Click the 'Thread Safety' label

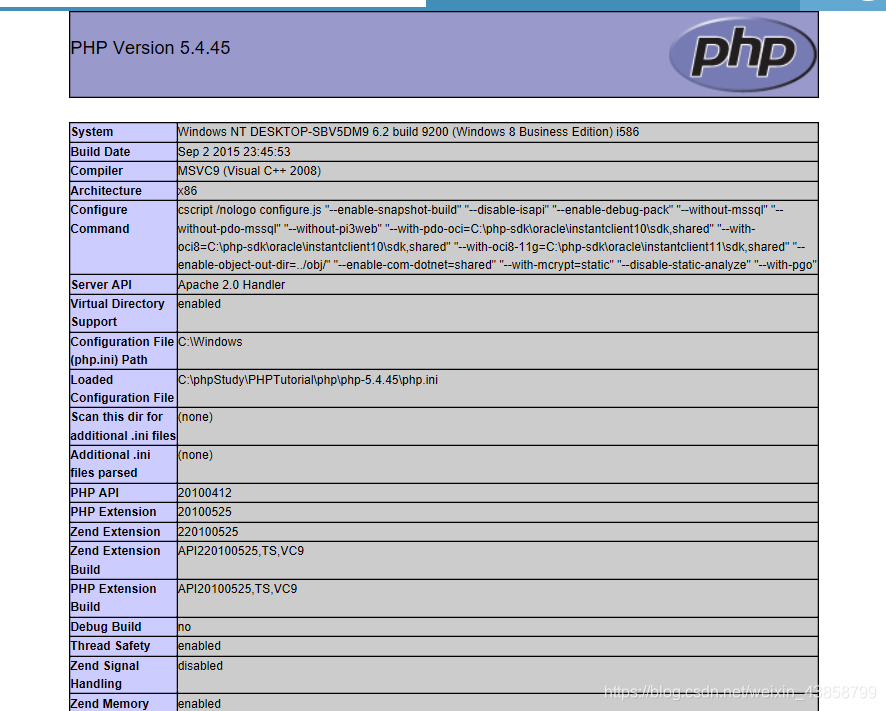(x=110, y=646)
